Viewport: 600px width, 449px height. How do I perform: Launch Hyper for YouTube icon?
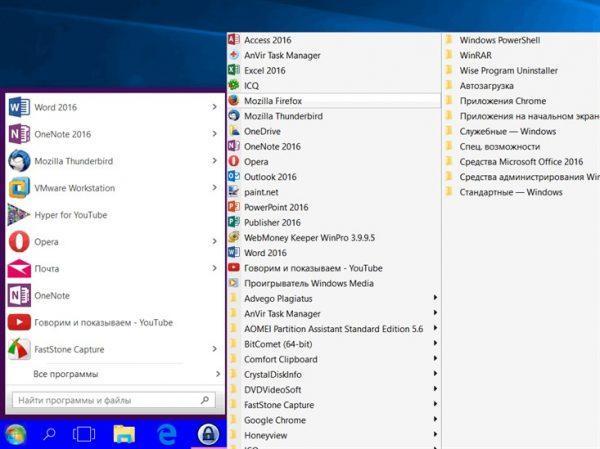pyautogui.click(x=18, y=215)
